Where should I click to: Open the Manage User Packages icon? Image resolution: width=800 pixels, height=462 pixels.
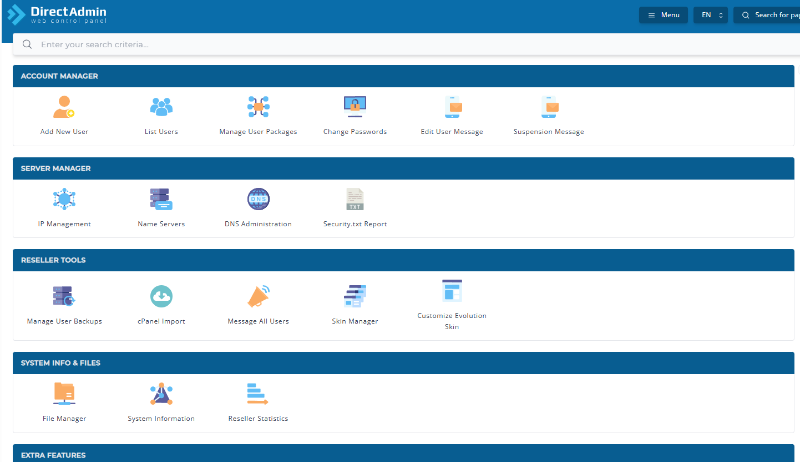tap(258, 107)
